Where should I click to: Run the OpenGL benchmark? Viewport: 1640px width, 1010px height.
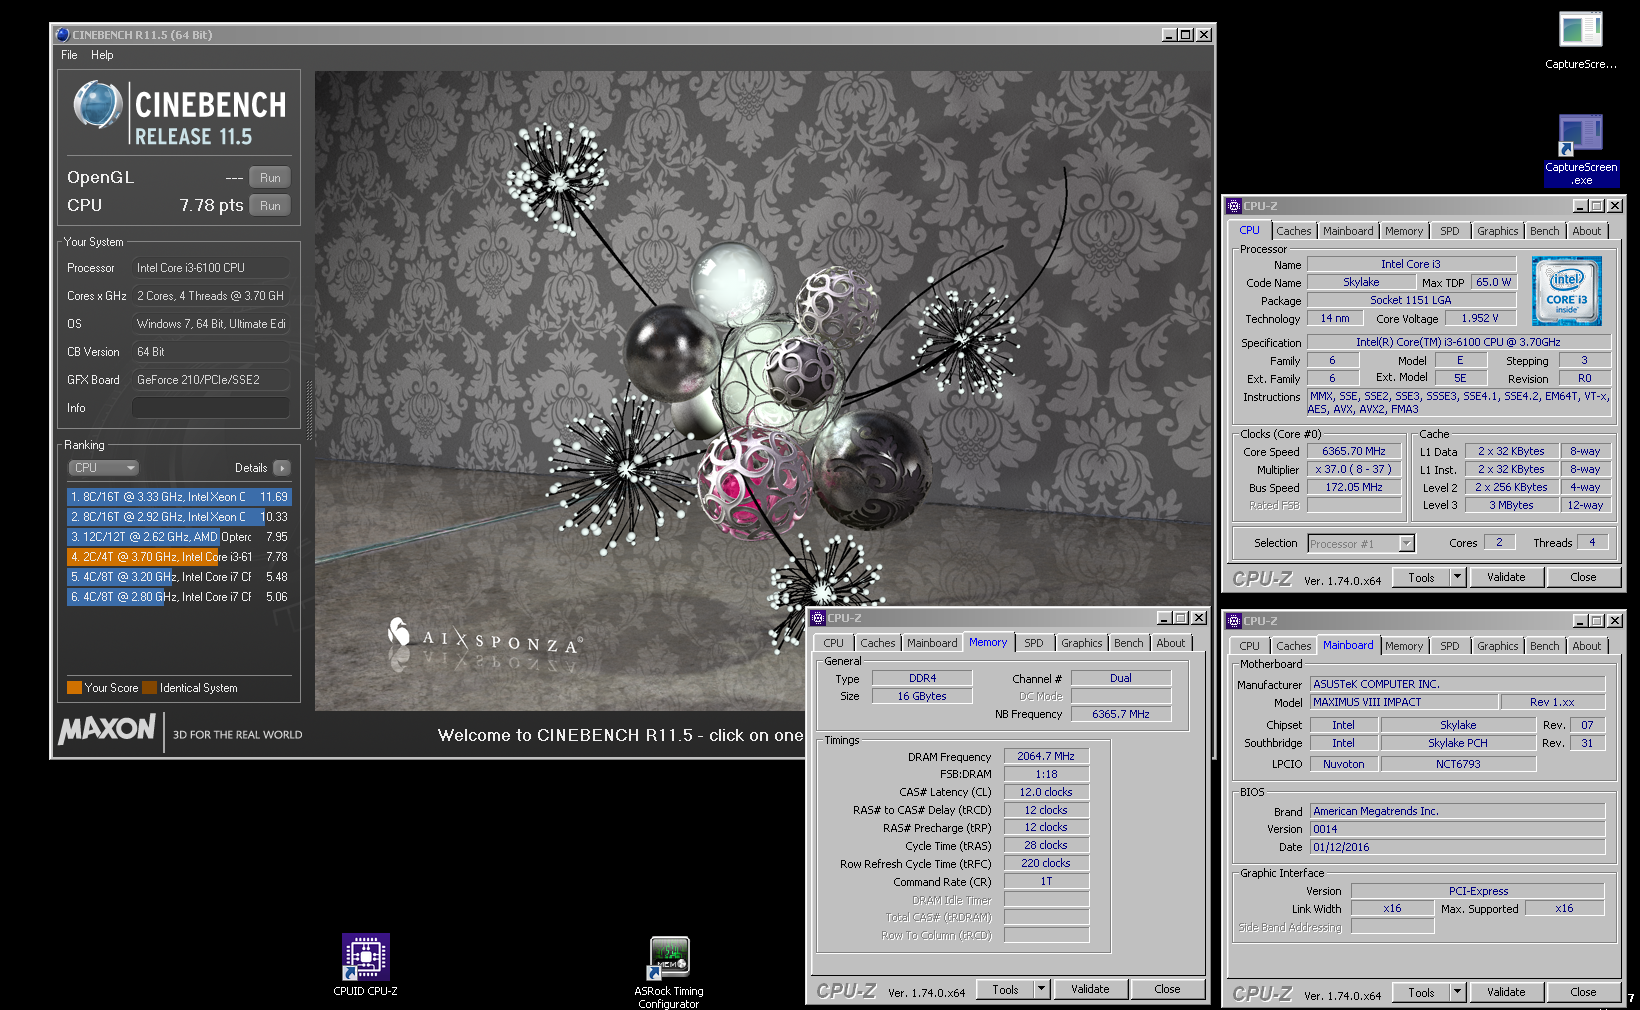pos(270,177)
